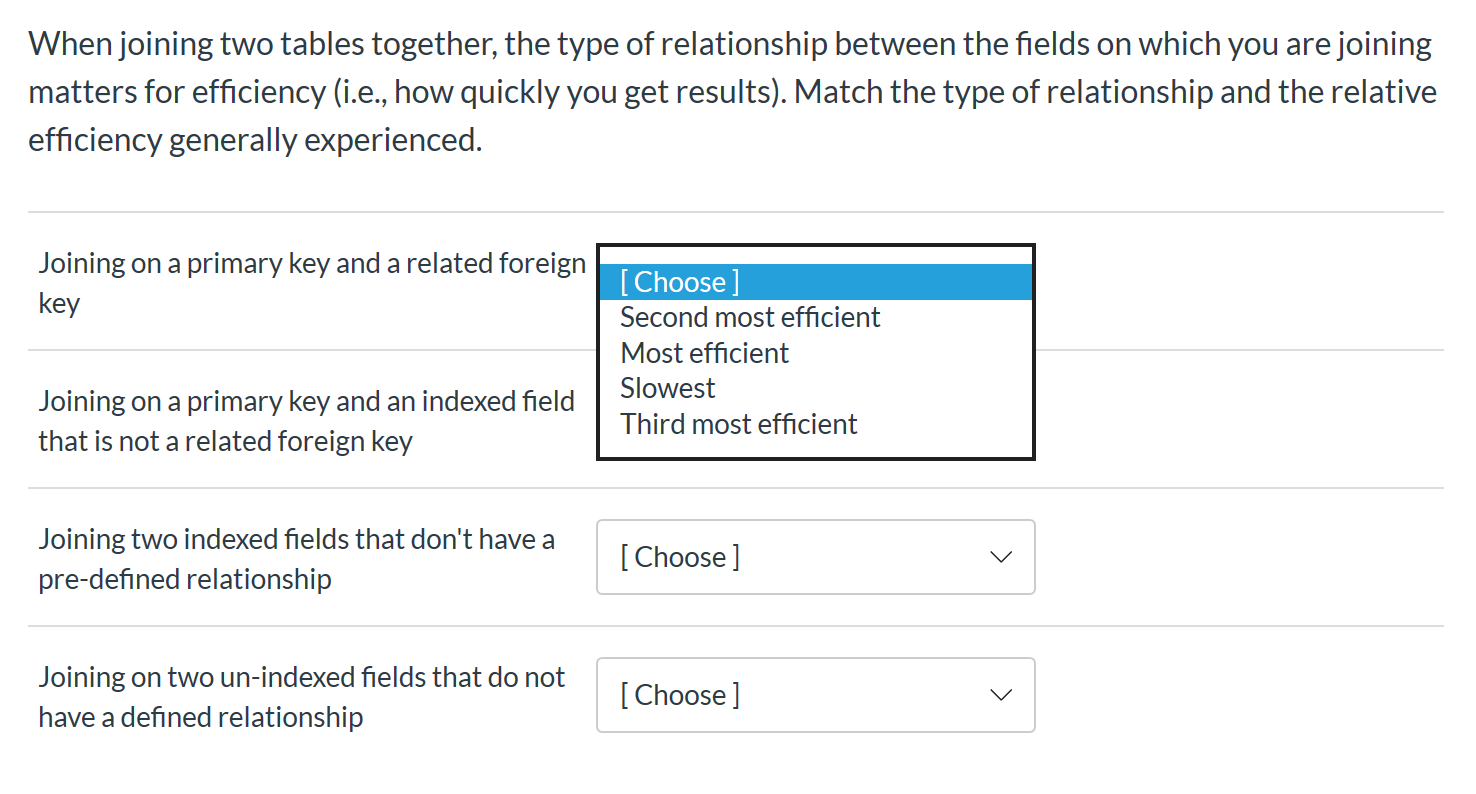Click the un-indexed fields prompt text
This screenshot has width=1476, height=794.
[x=301, y=696]
